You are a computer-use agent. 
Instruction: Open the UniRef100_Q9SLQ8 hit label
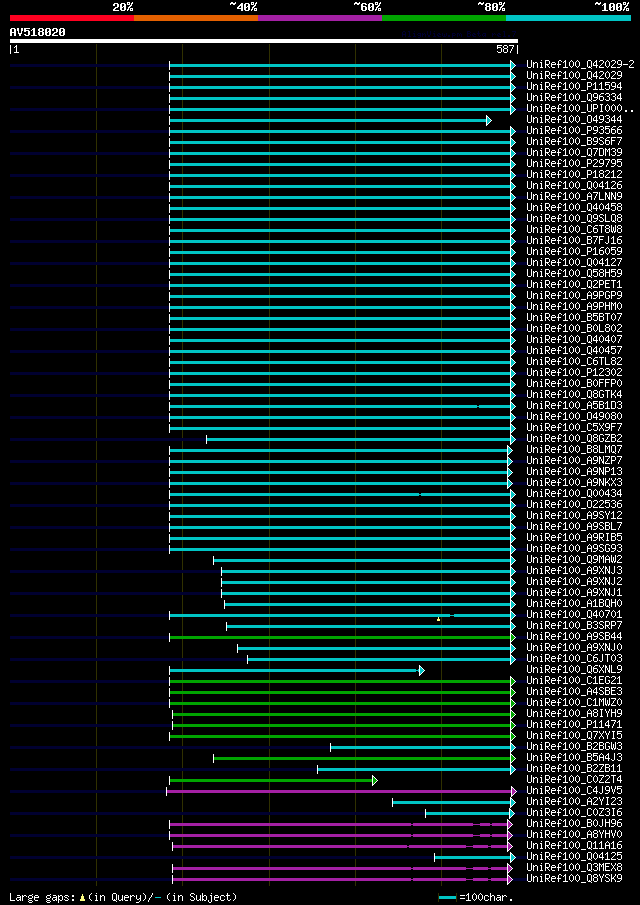coord(574,219)
